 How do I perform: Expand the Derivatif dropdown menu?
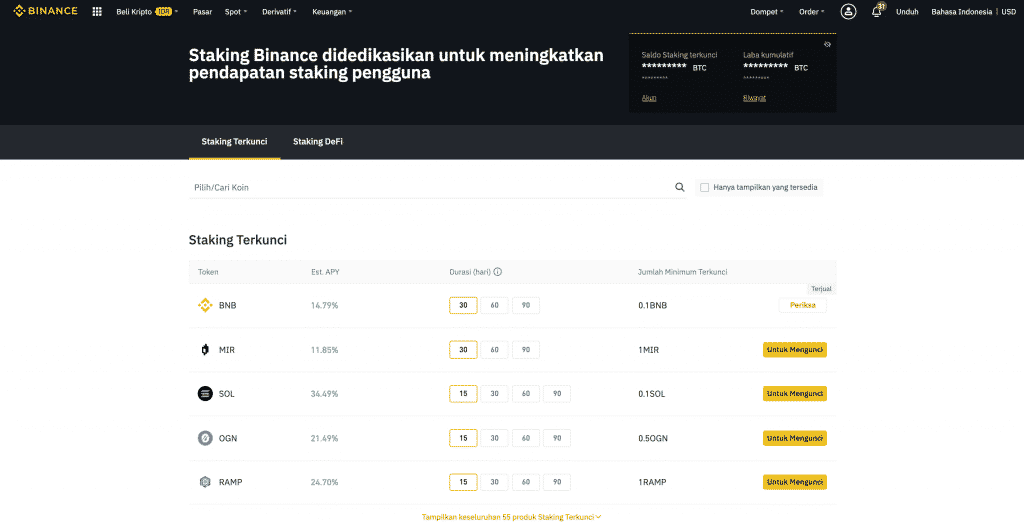pyautogui.click(x=280, y=12)
